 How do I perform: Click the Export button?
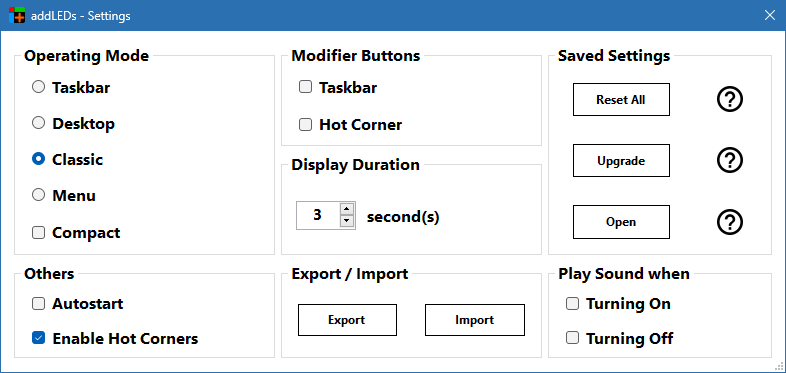tap(347, 320)
